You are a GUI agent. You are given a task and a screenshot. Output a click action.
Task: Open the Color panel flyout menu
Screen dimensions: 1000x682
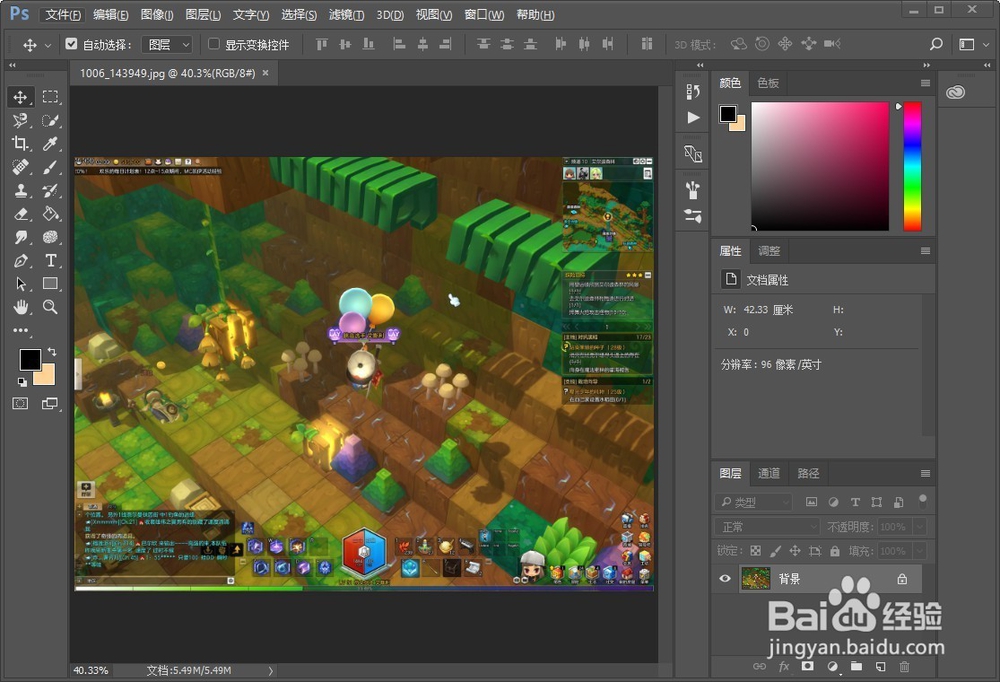click(925, 83)
